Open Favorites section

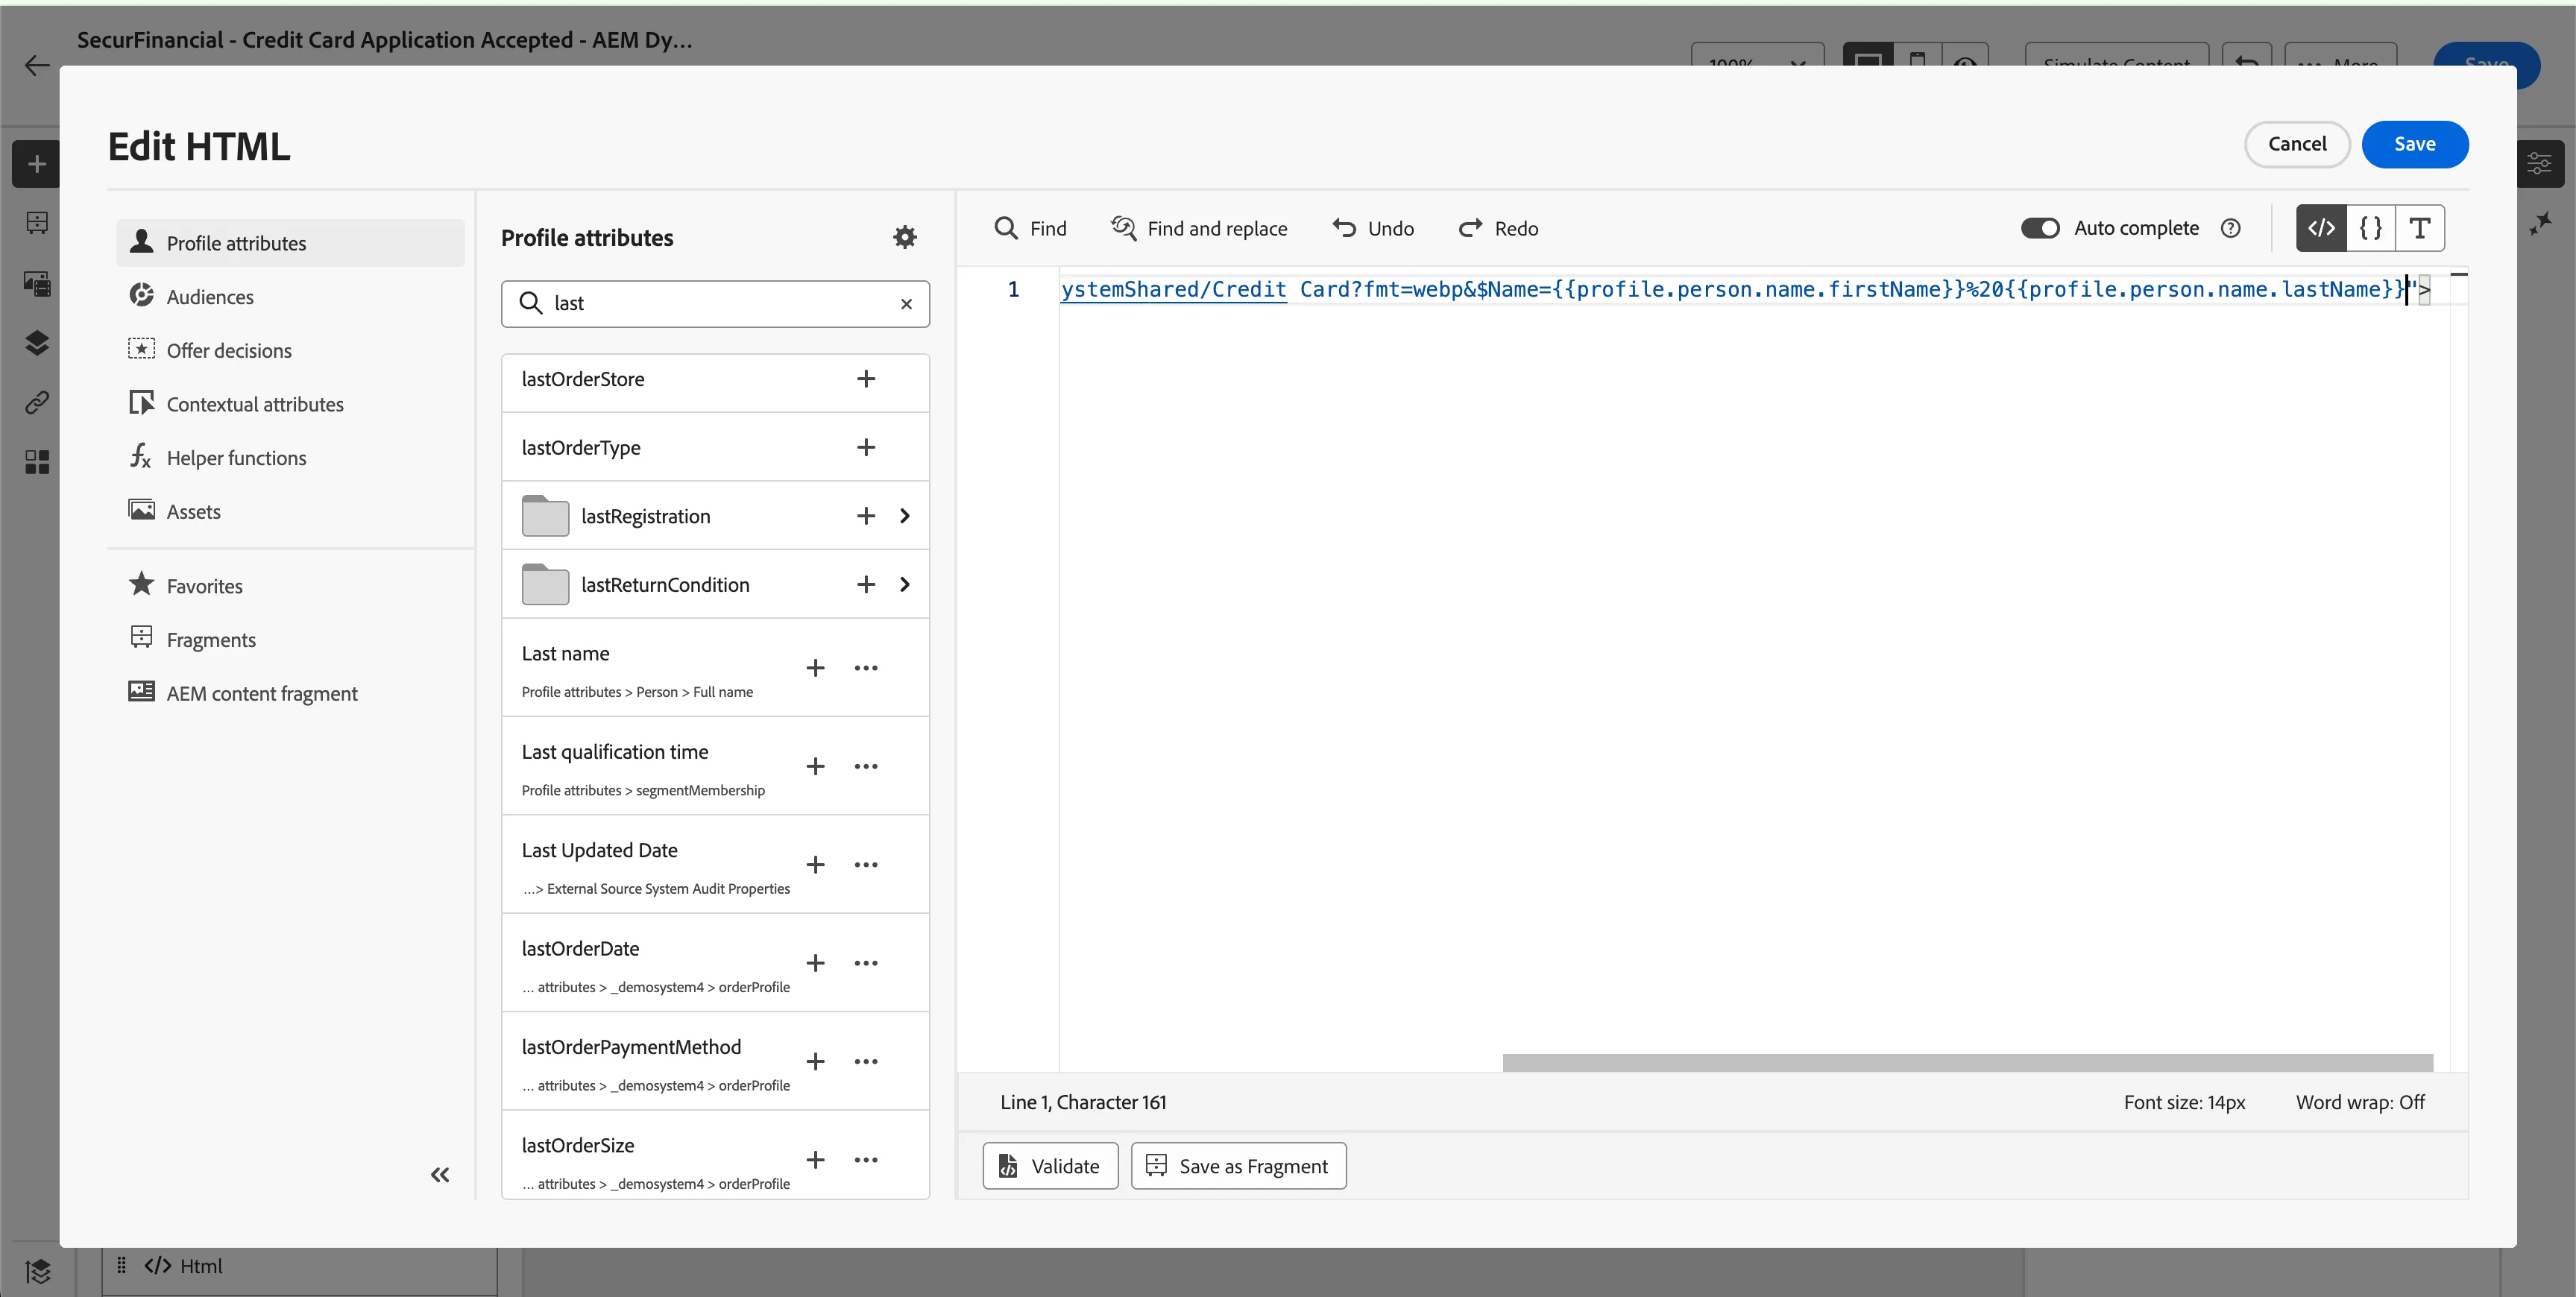point(290,586)
